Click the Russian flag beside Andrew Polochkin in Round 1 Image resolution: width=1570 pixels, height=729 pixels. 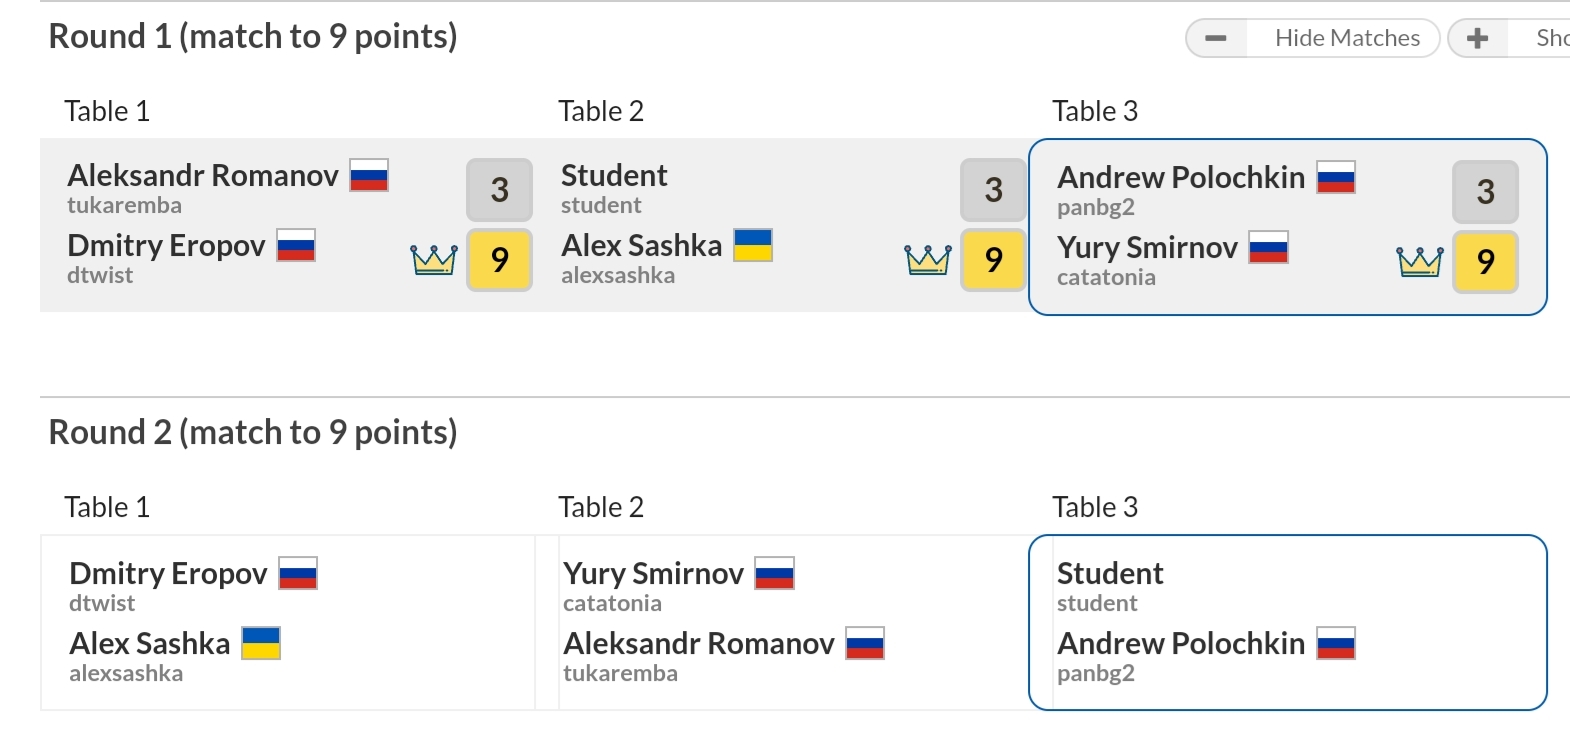click(x=1336, y=177)
